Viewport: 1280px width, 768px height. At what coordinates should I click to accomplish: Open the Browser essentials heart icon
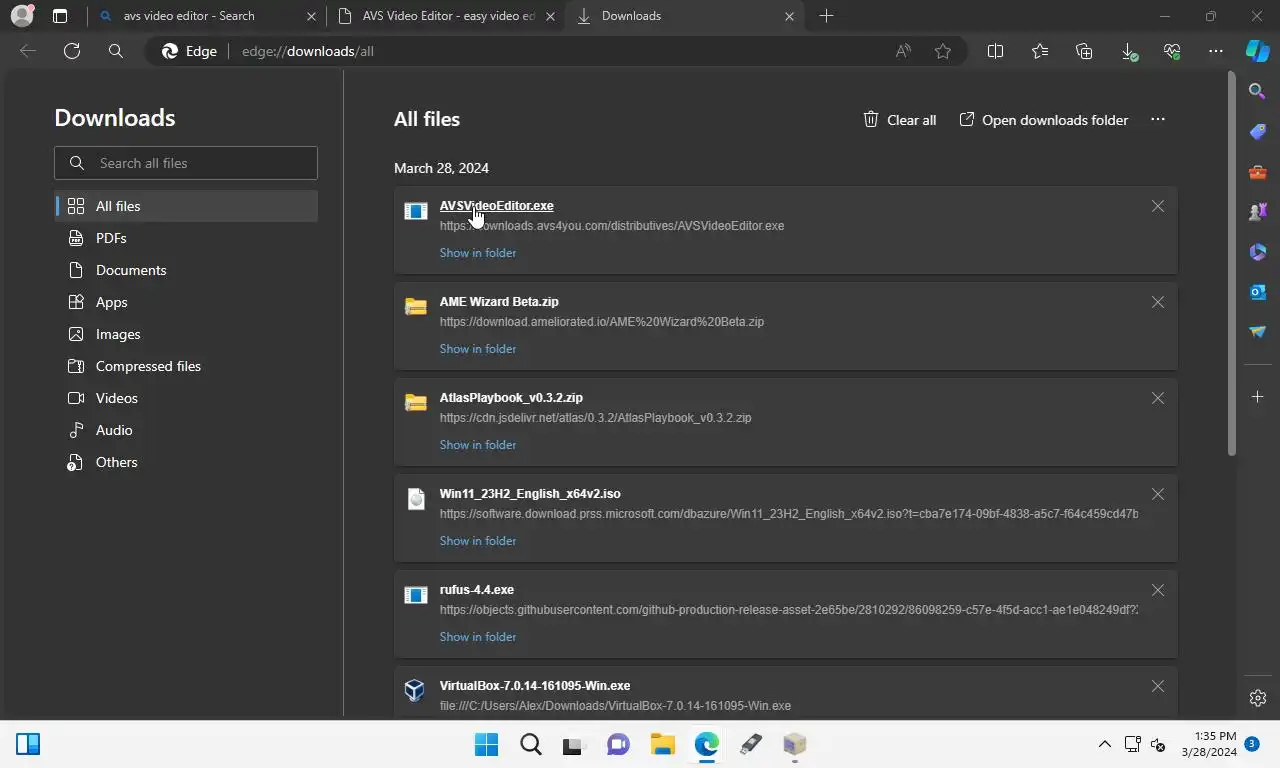(x=1172, y=51)
